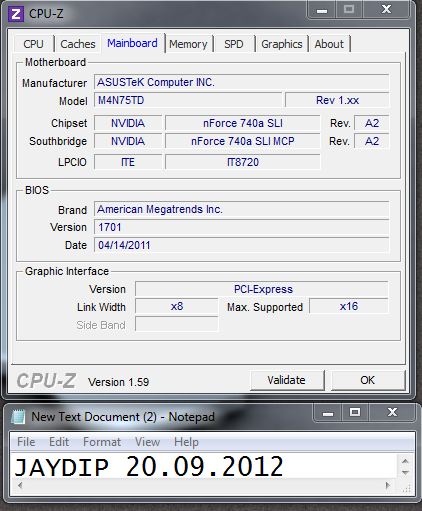The height and width of the screenshot is (511, 422).
Task: Click the Graphic Interface version PCI-Express field
Action: coord(262,289)
